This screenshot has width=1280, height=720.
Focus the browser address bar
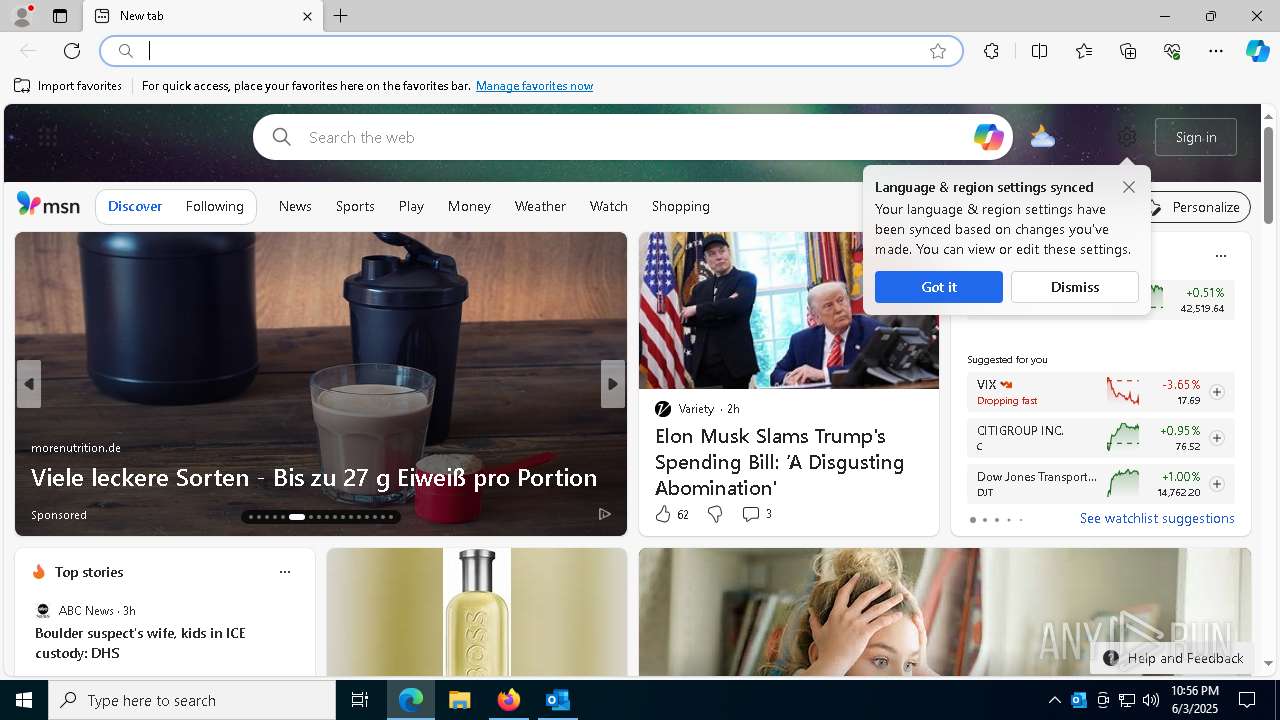click(531, 51)
